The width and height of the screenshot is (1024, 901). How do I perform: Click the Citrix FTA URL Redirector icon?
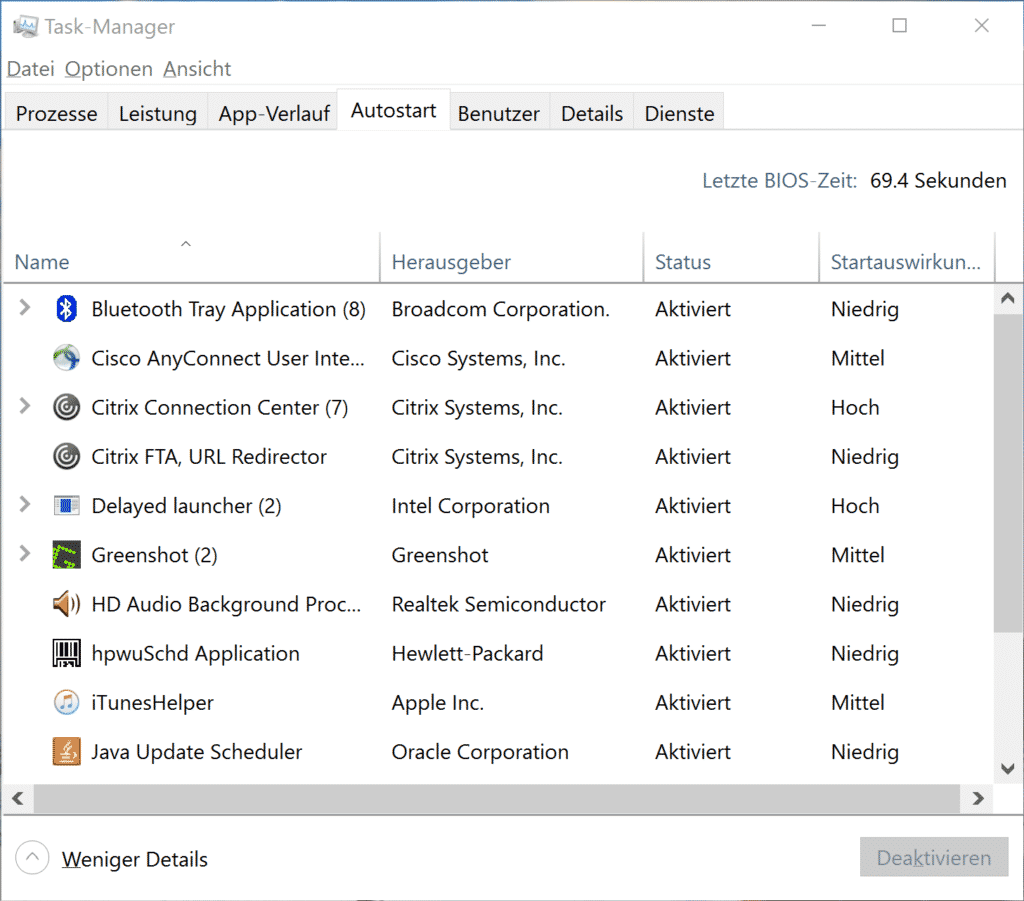coord(66,456)
